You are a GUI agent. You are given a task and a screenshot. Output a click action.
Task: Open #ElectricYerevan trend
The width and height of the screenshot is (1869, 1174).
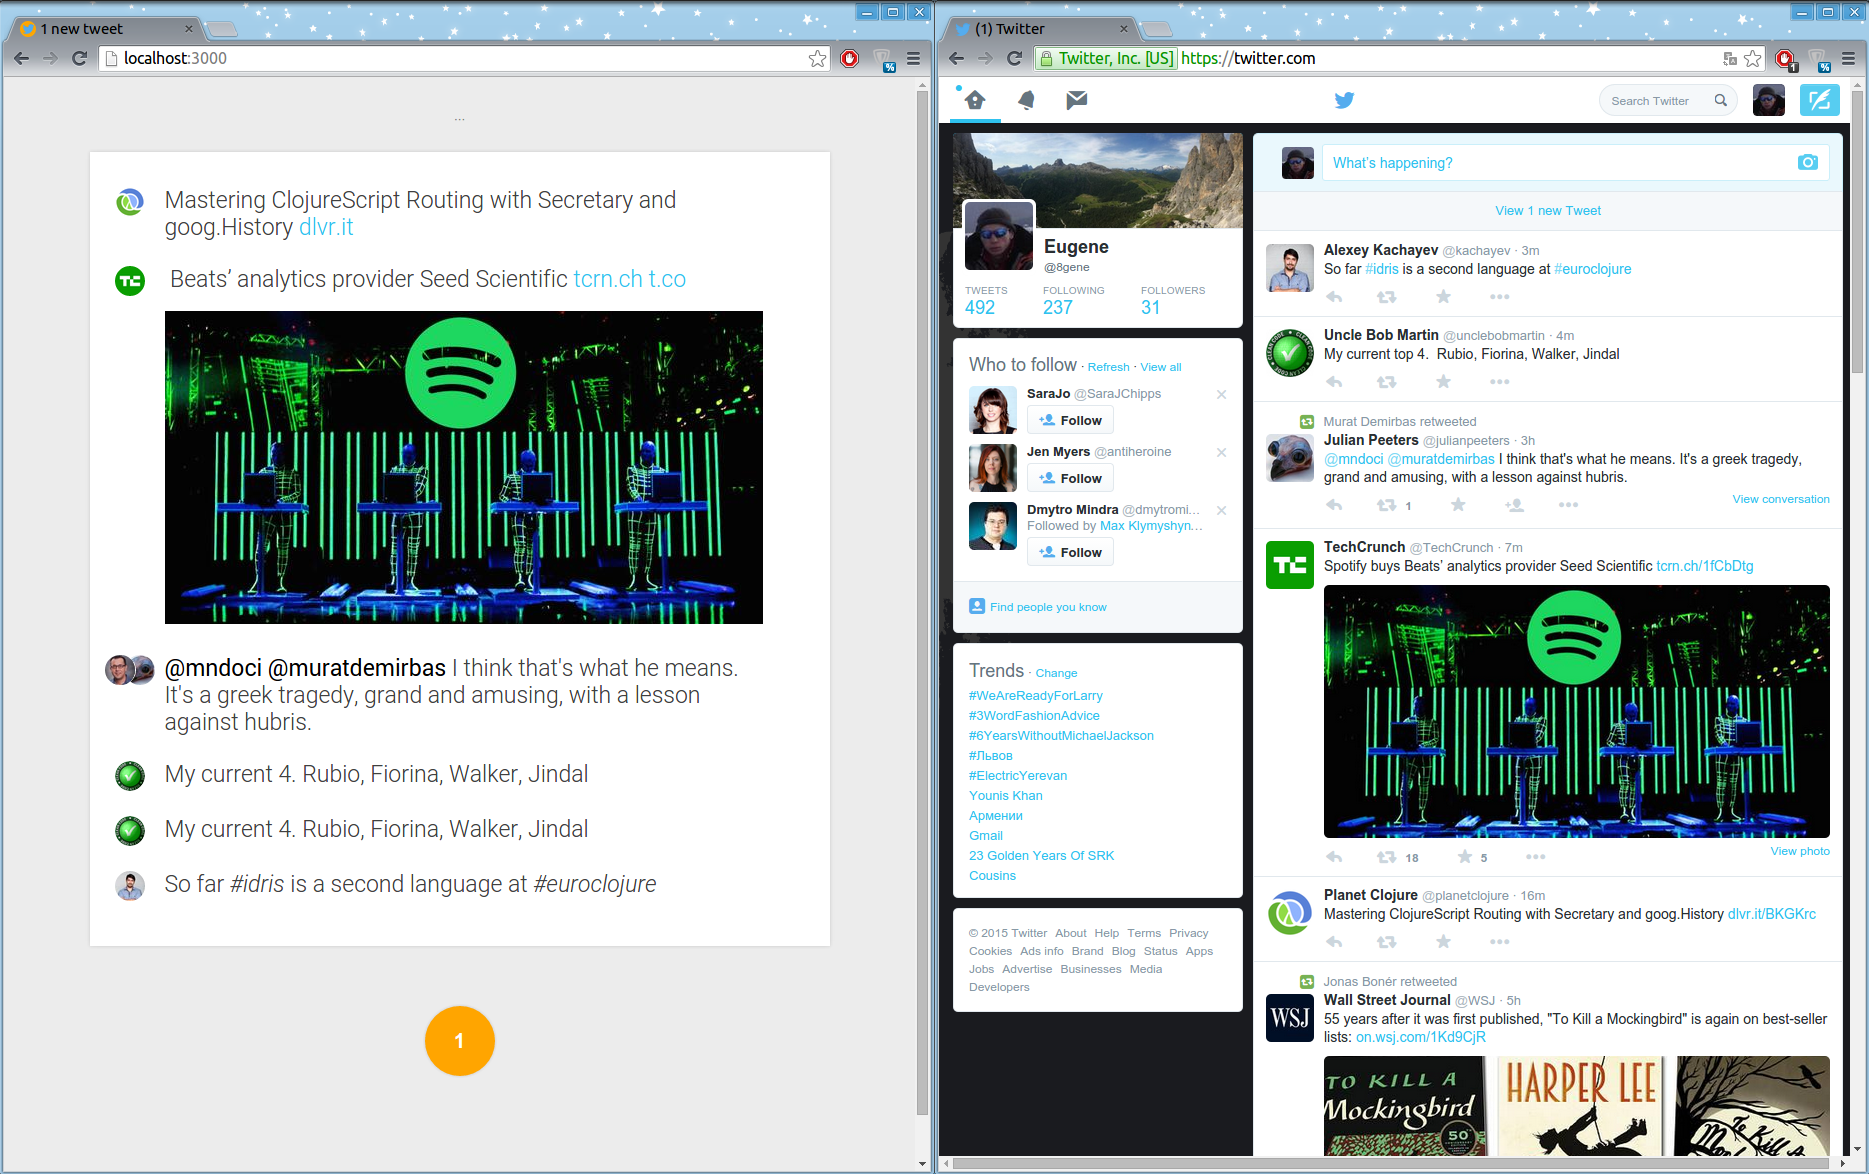click(1018, 776)
